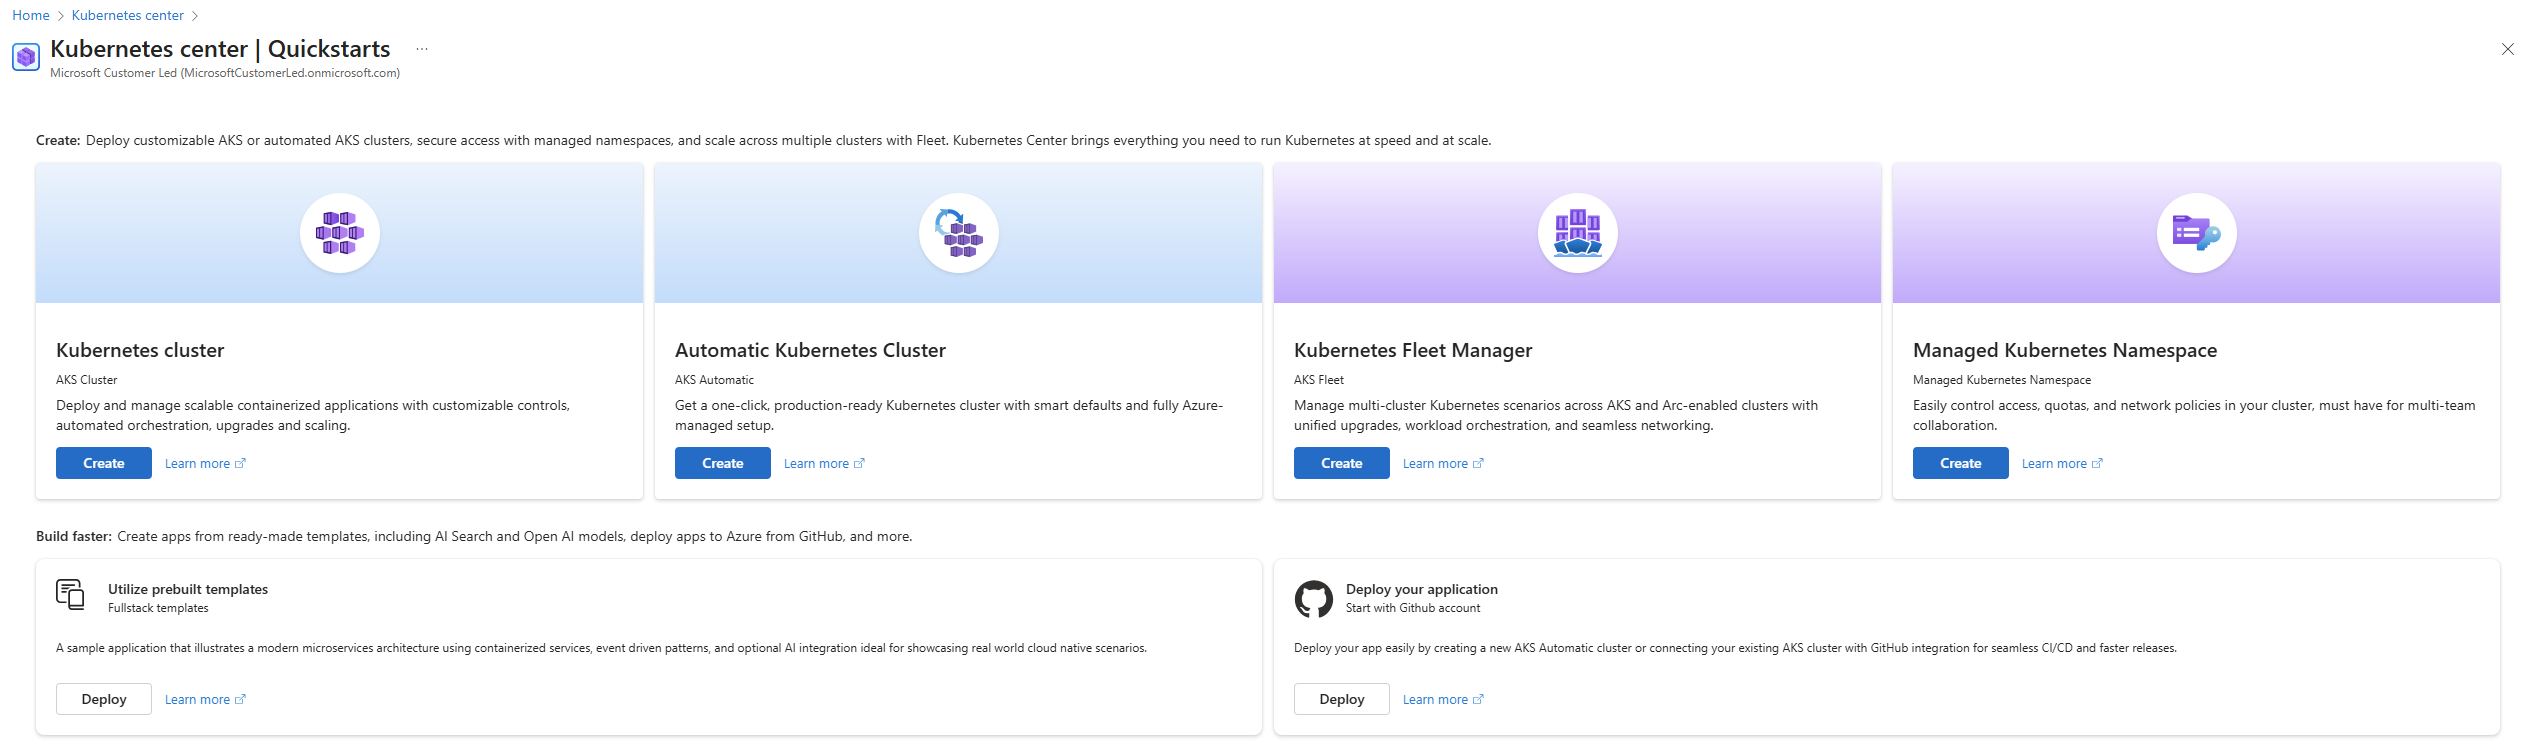Click the Automatic Kubernetes Cluster icon
Screen dimensions: 2528x748
(x=959, y=233)
